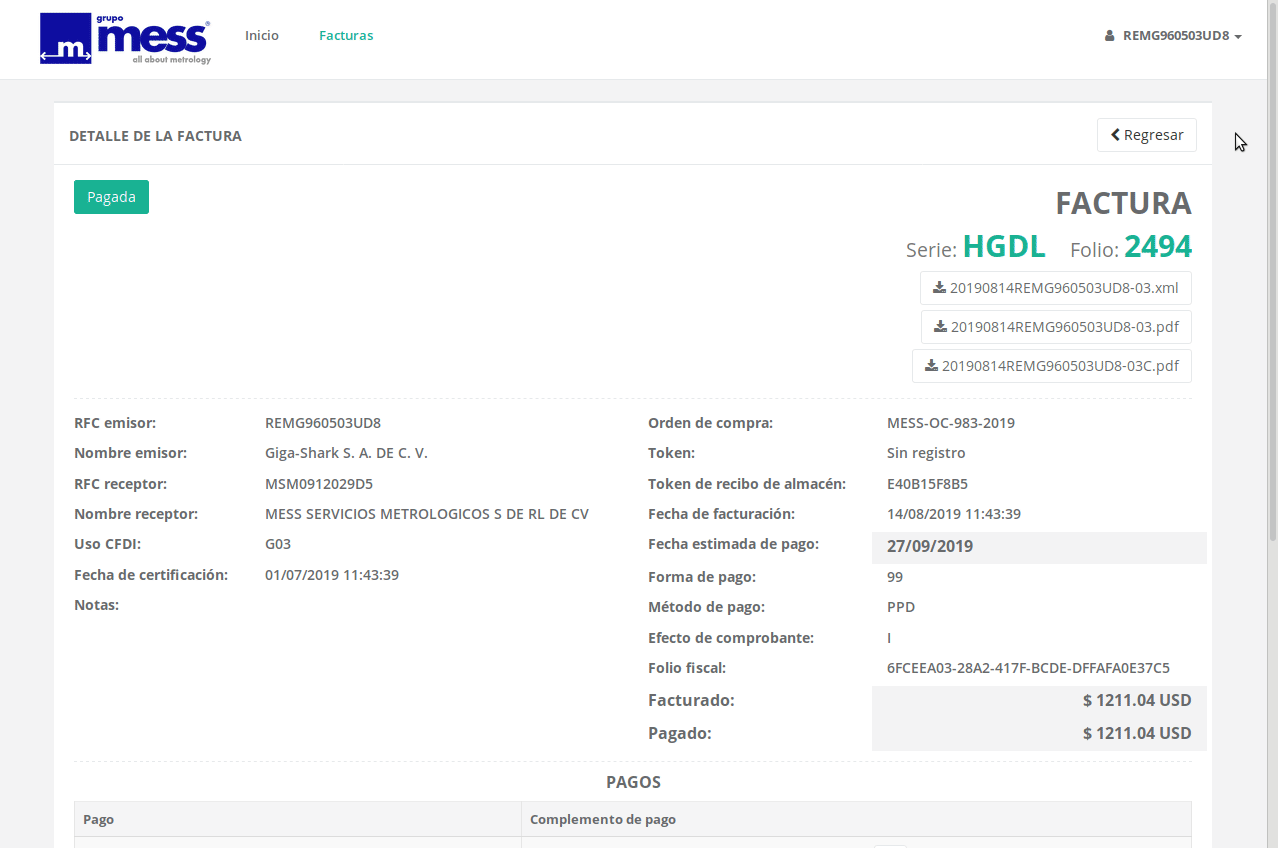Select Token value Sin registro
Viewport: 1278px width, 848px height.
(x=926, y=453)
